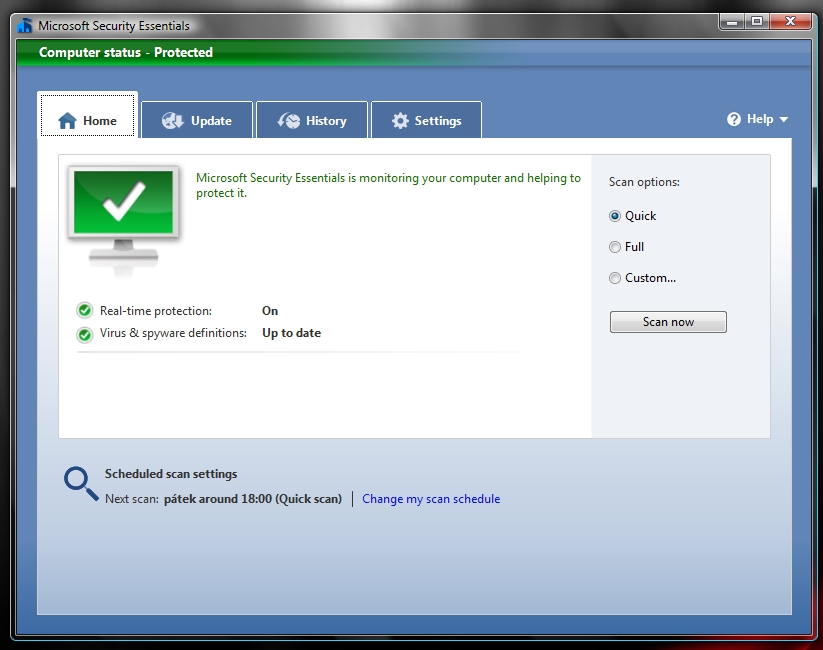Start scanning with Scan now
This screenshot has height=650, width=823.
pyautogui.click(x=668, y=322)
